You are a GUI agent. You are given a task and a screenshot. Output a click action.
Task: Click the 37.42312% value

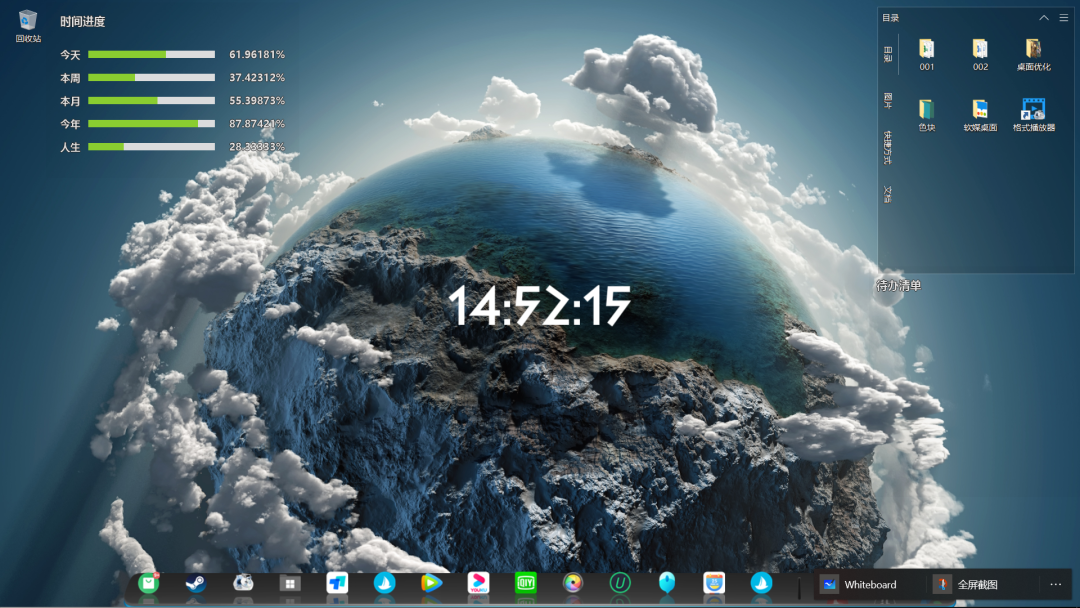257,78
